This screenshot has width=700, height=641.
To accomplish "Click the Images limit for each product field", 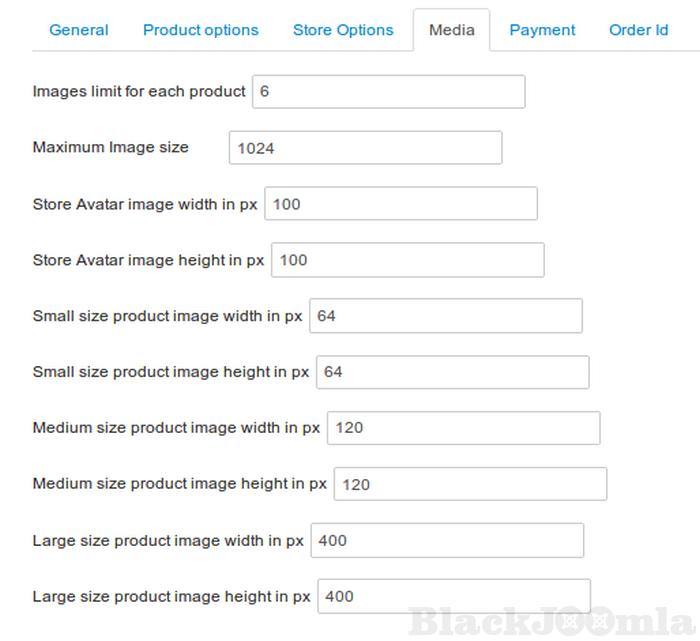I will point(388,92).
